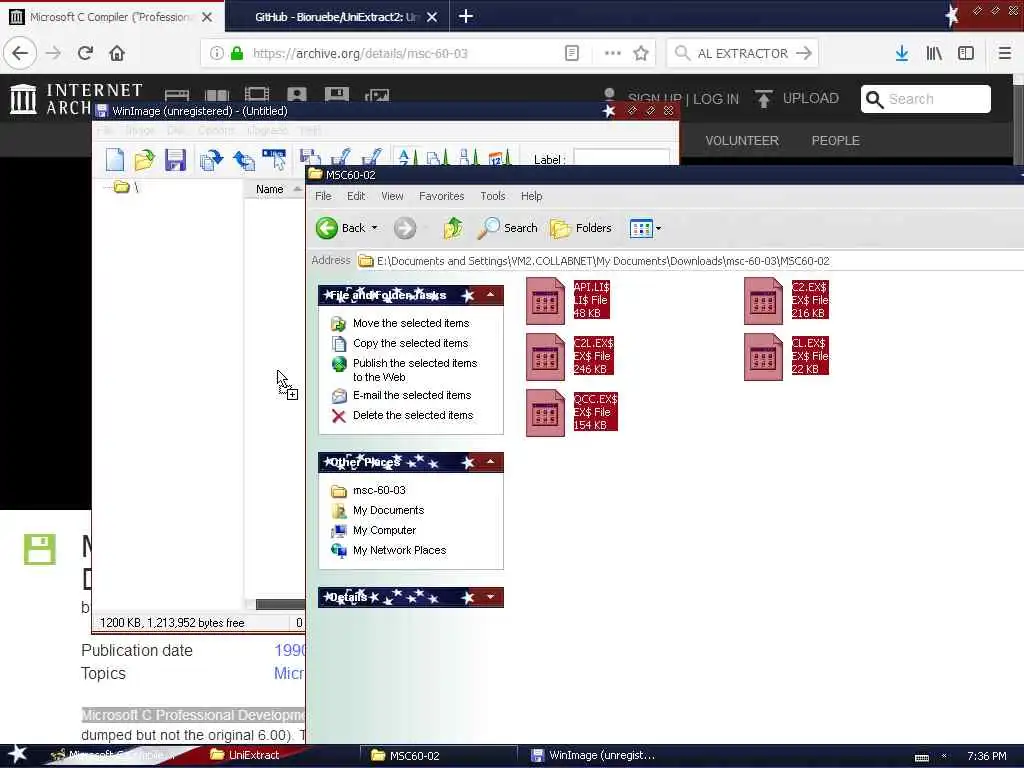The width and height of the screenshot is (1024, 768).
Task: Click Firefox Home button
Action: tap(117, 53)
